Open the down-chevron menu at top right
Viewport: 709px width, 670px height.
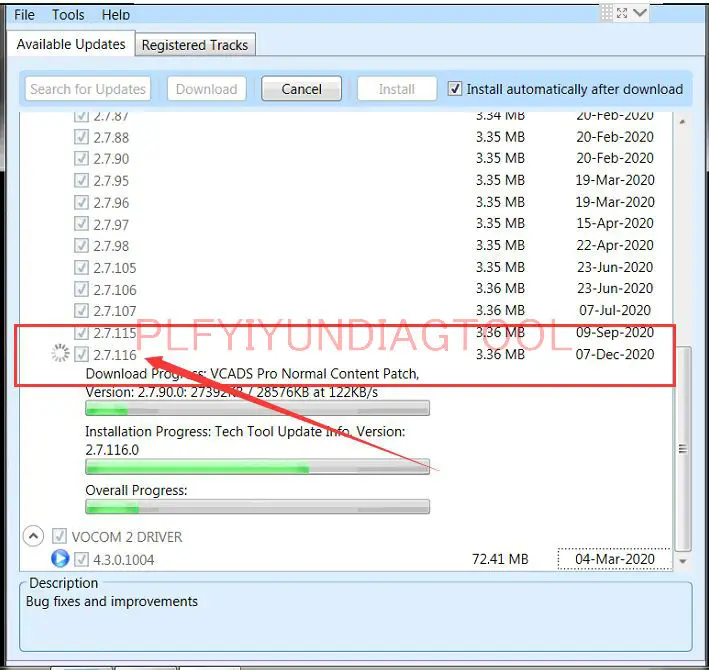(x=640, y=13)
